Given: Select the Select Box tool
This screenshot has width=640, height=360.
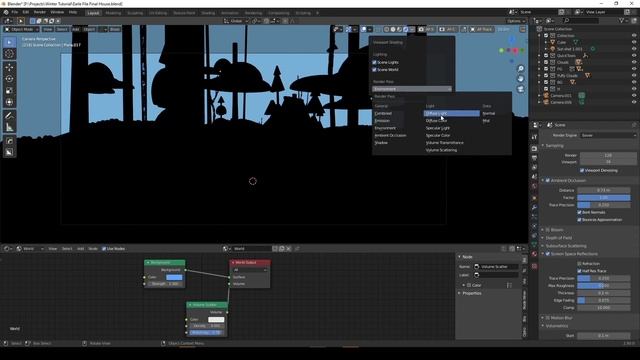Looking at the screenshot, I should click(9, 42).
